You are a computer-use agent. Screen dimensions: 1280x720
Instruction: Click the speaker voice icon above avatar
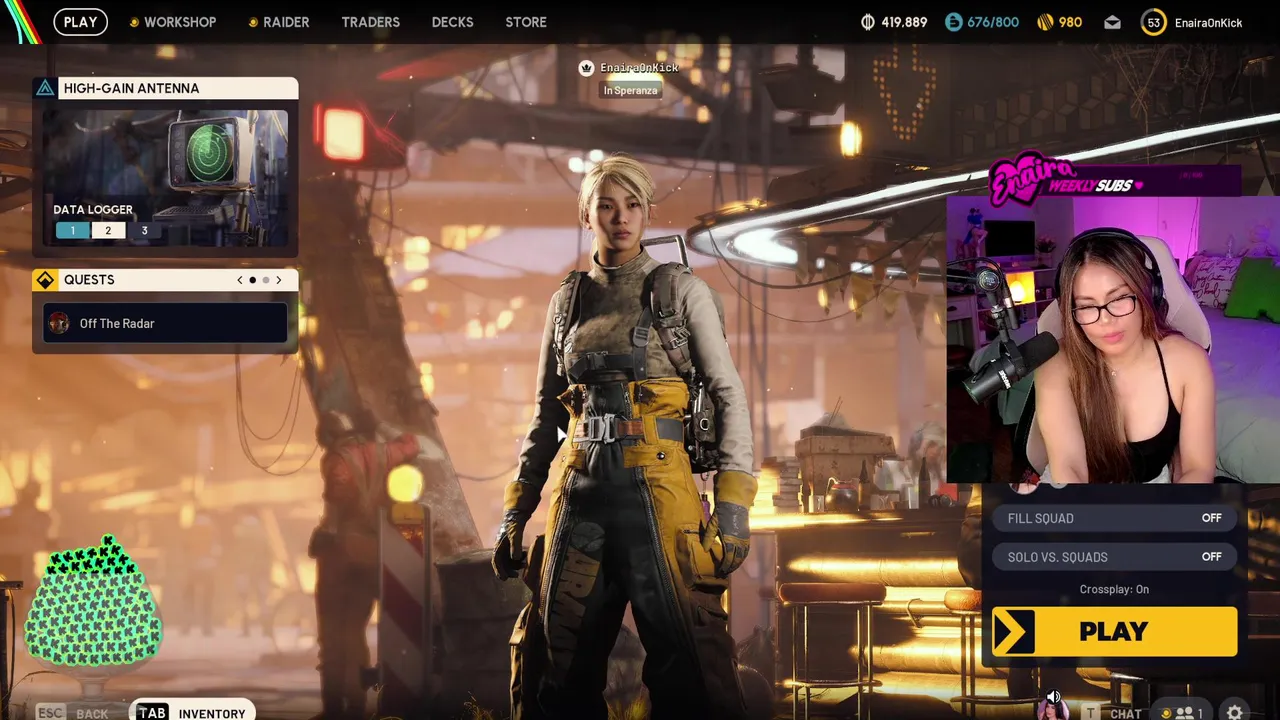(1053, 696)
